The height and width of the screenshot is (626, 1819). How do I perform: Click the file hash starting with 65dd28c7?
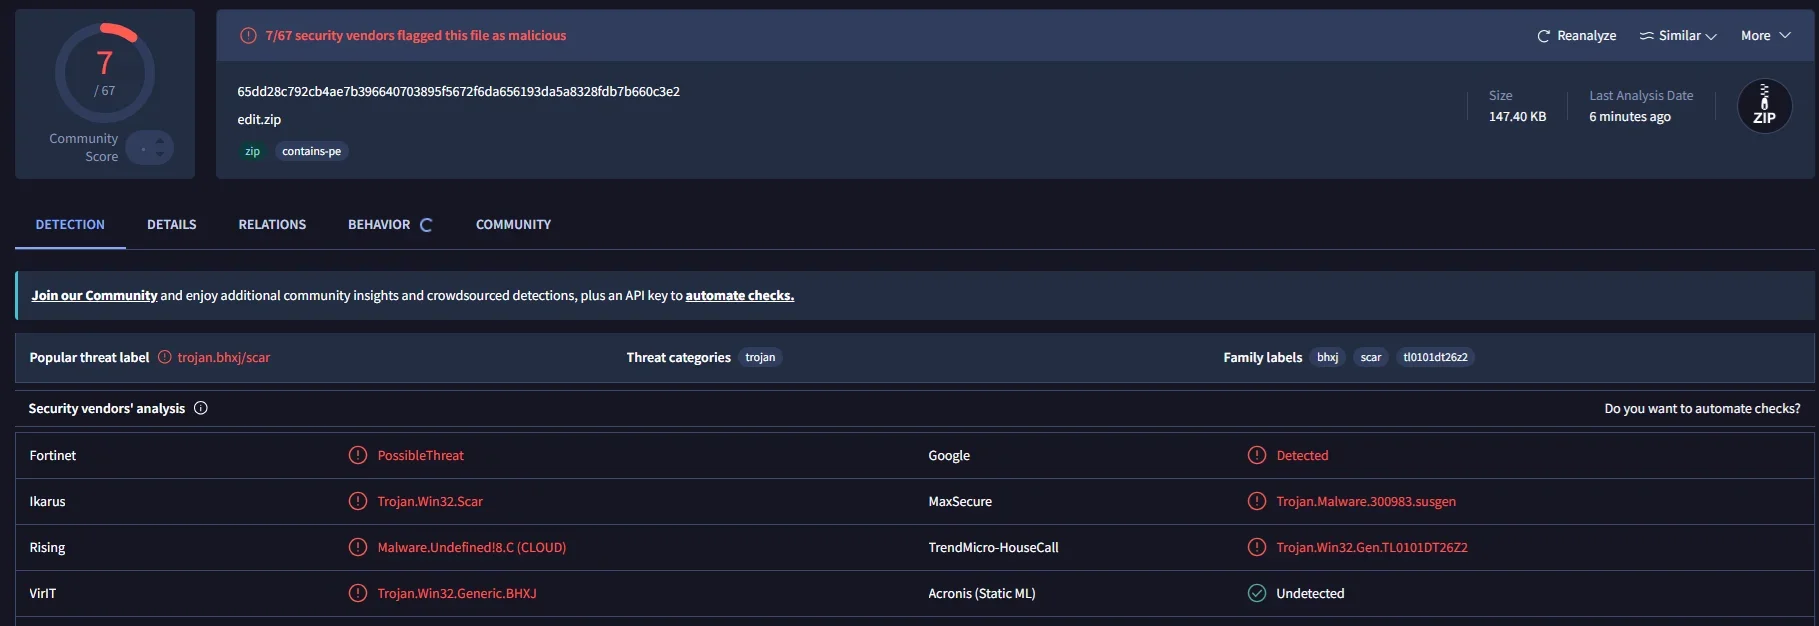click(458, 92)
